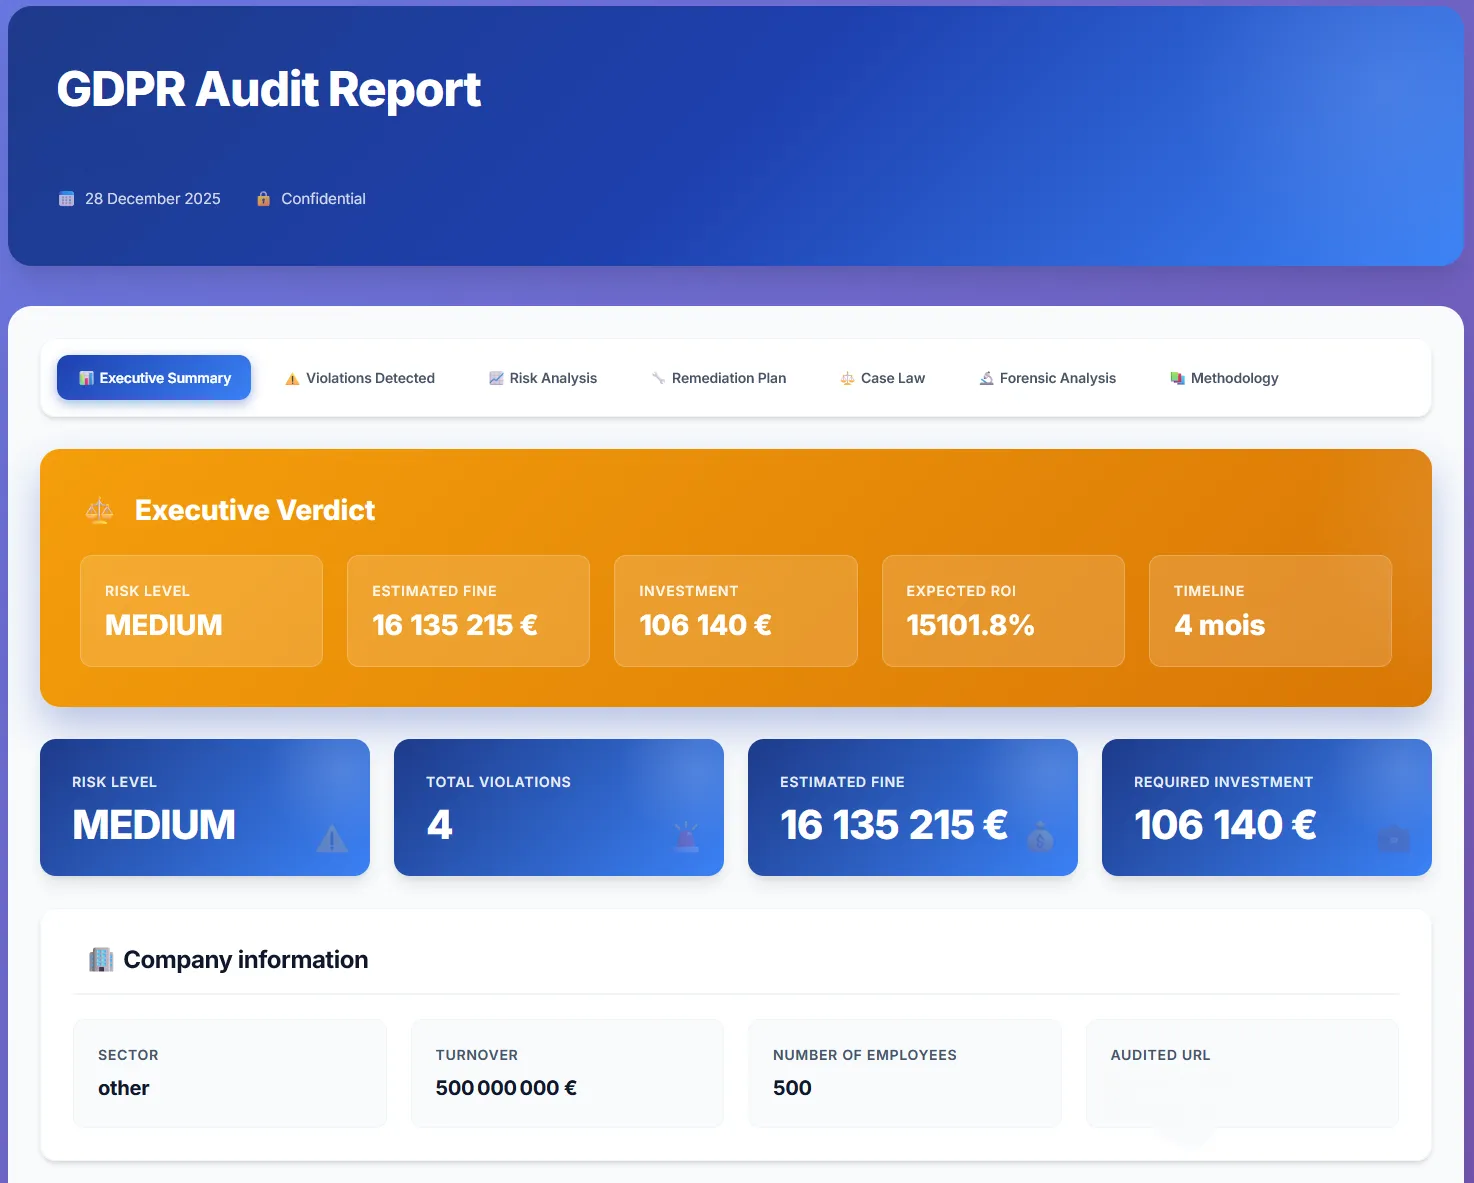Click the warning triangle icon on Violations Detected
The image size is (1474, 1183).
coord(292,378)
